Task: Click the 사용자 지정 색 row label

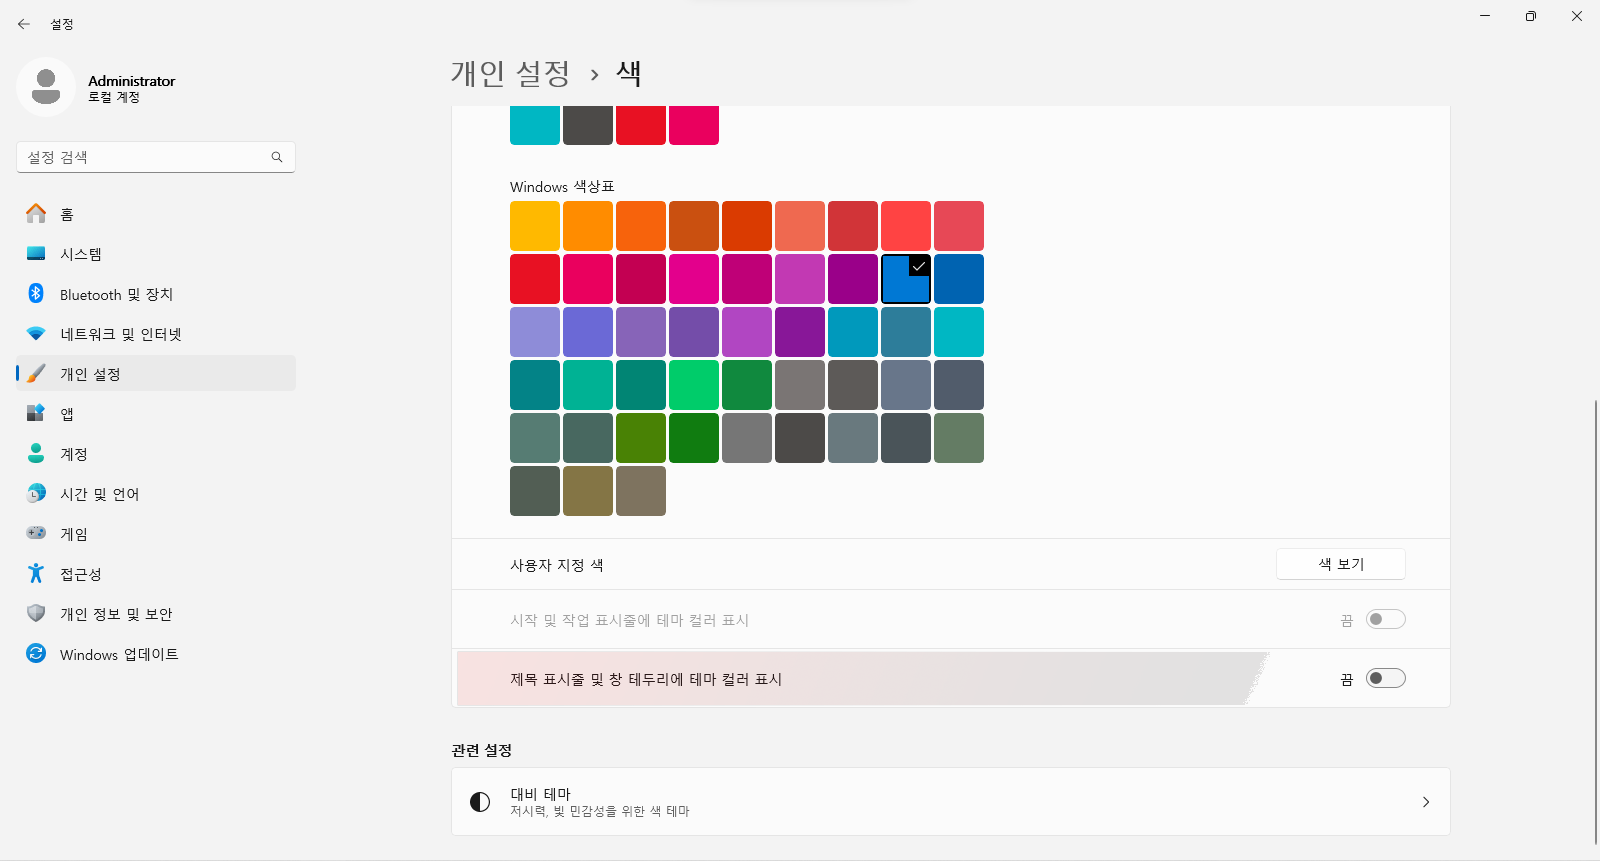Action: click(x=557, y=565)
